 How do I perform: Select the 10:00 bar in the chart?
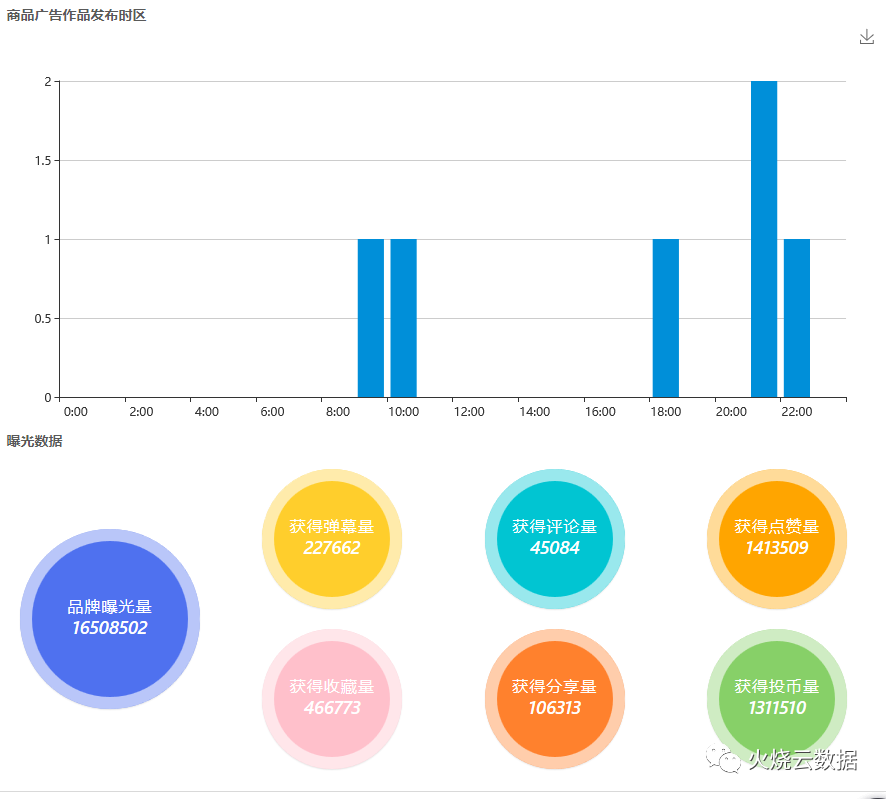tap(403, 318)
